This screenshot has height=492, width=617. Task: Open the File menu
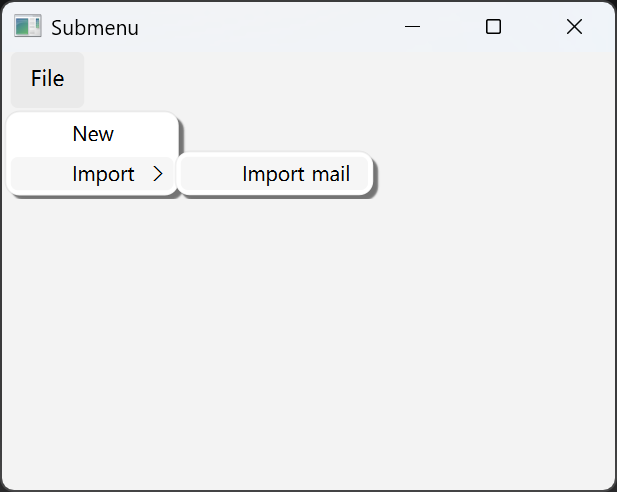(47, 79)
